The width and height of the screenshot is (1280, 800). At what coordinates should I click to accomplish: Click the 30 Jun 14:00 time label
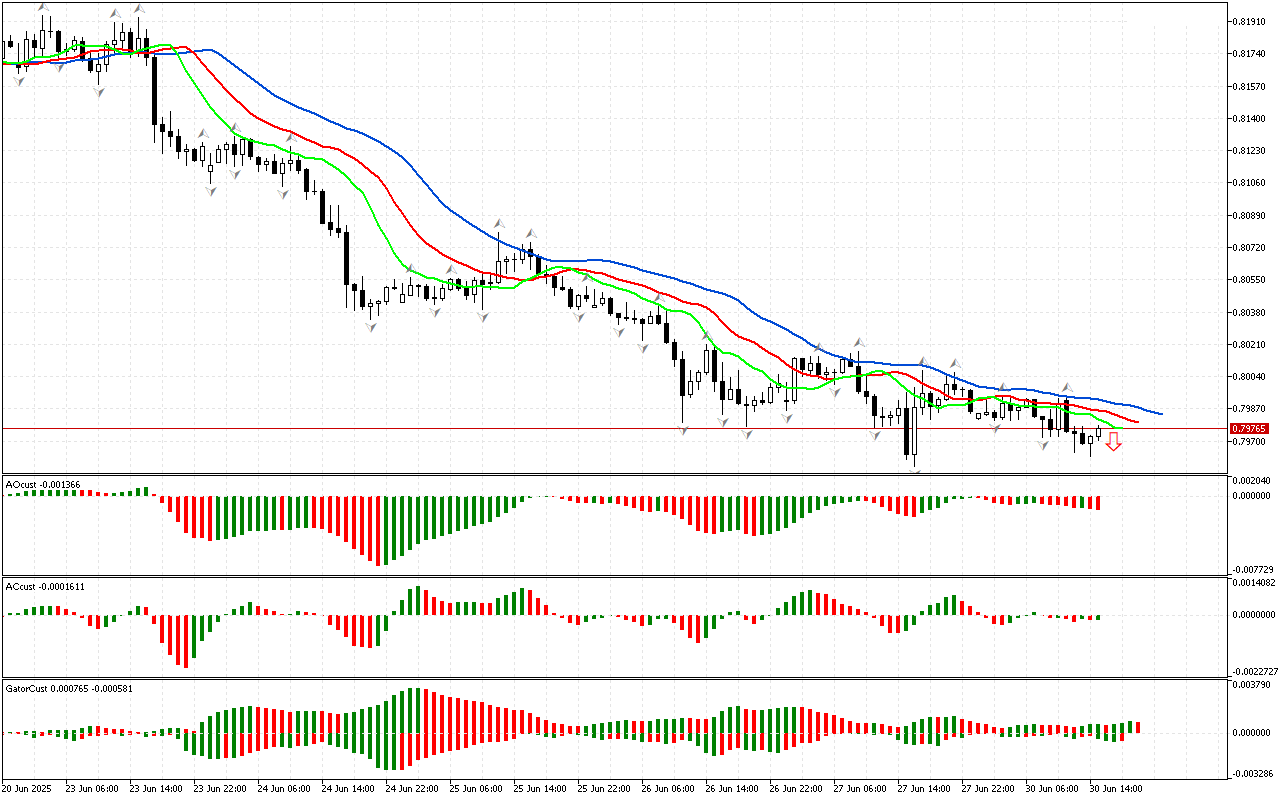coord(1116,789)
